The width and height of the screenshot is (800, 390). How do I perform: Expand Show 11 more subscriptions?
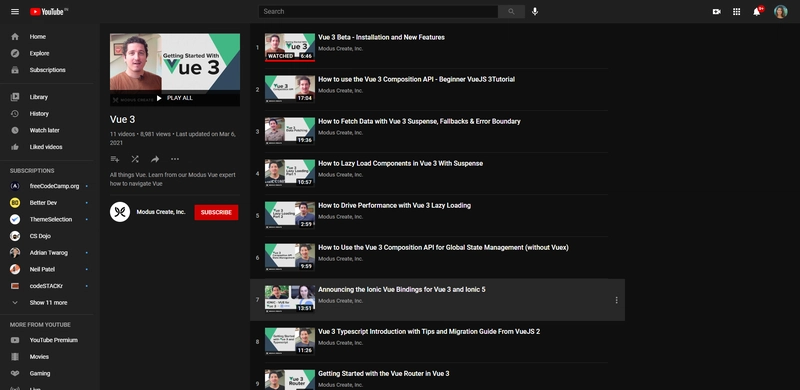[x=48, y=303]
